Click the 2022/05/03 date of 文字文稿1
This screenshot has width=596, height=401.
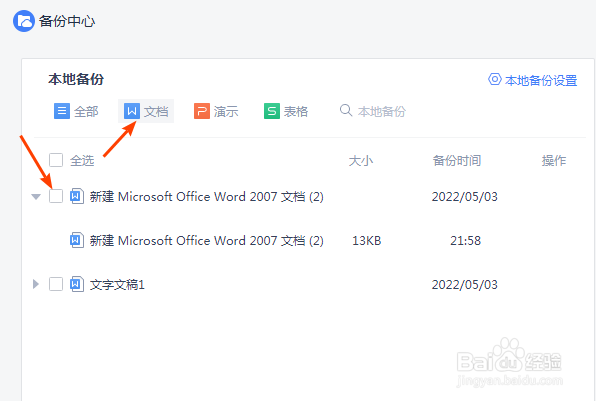point(464,284)
